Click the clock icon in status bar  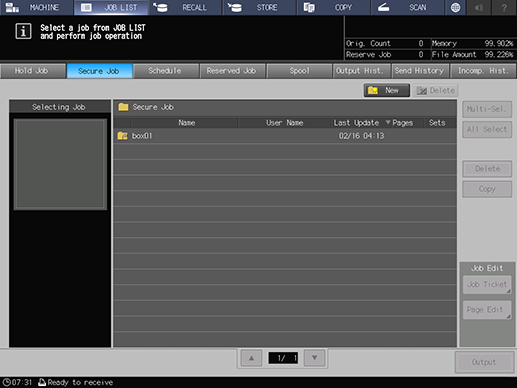[x=6, y=382]
